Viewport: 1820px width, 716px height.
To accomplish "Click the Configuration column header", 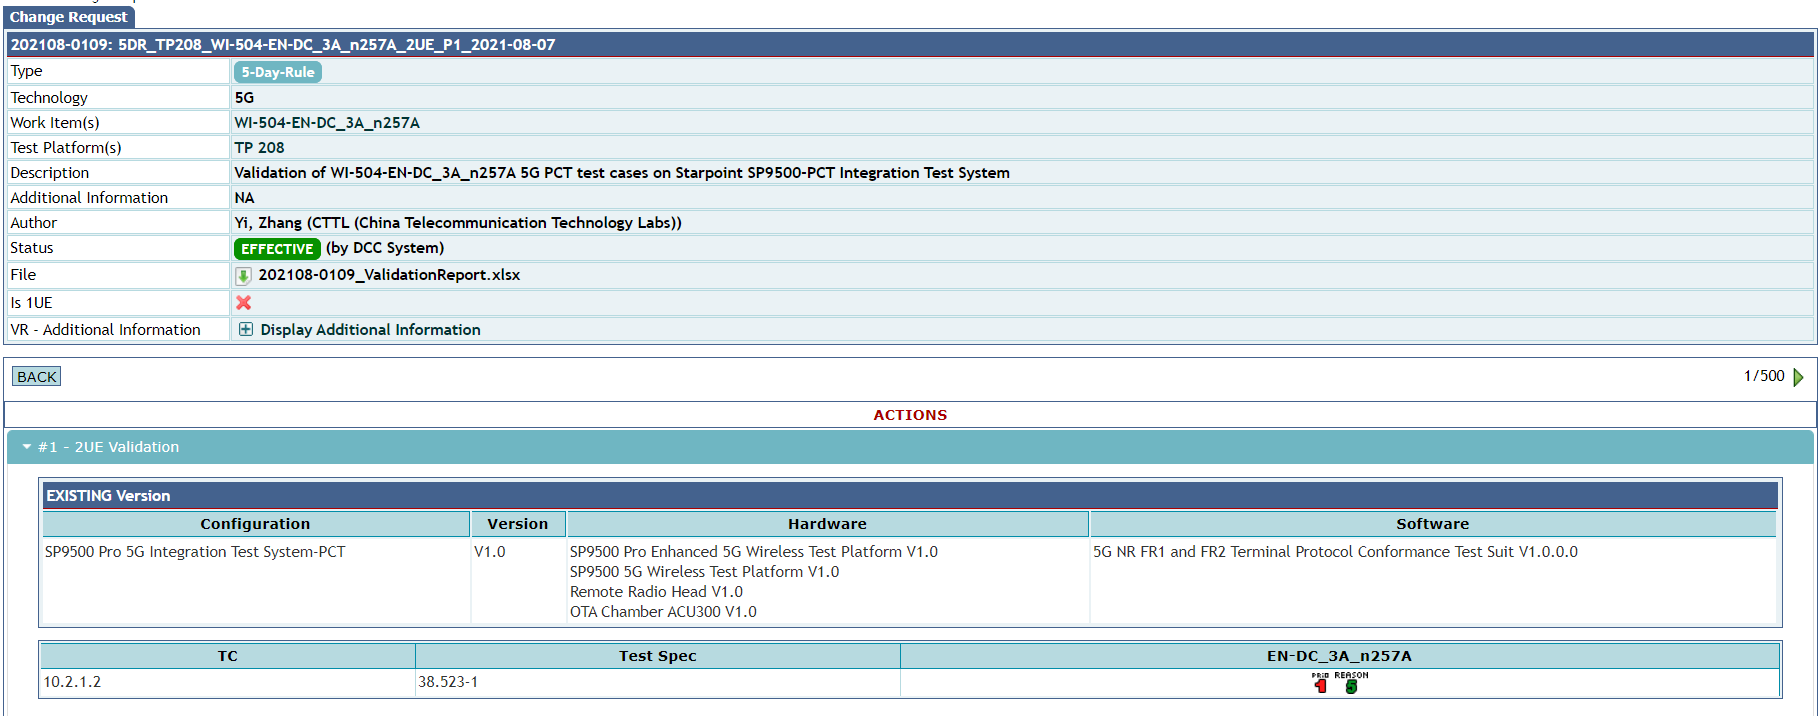I will (x=255, y=524).
